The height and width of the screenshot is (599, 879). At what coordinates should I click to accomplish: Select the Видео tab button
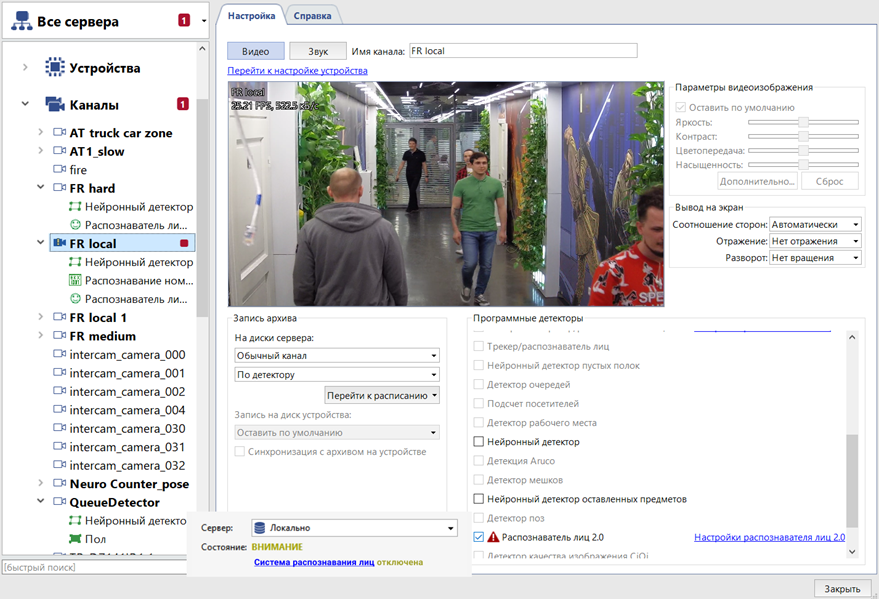coord(256,51)
